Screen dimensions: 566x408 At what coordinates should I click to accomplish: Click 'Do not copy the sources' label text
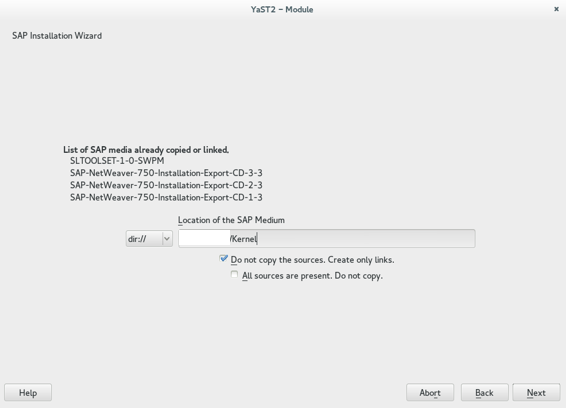tap(312, 260)
